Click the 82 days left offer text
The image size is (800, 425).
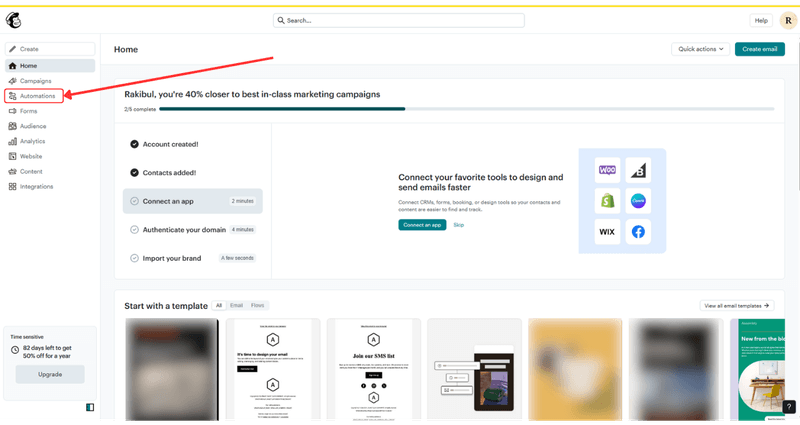pyautogui.click(x=47, y=352)
